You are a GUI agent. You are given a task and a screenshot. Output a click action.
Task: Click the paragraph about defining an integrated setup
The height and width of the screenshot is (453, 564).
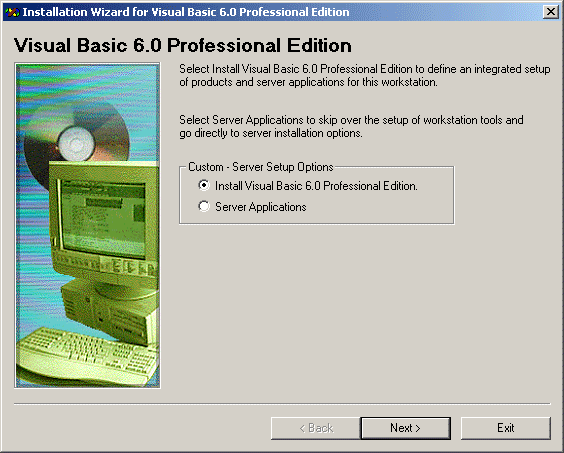(365, 76)
